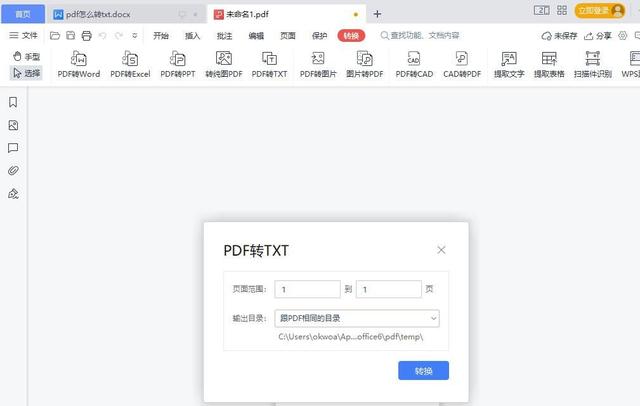Open the signature pen sidebar icon
The width and height of the screenshot is (640, 406).
pos(13,193)
